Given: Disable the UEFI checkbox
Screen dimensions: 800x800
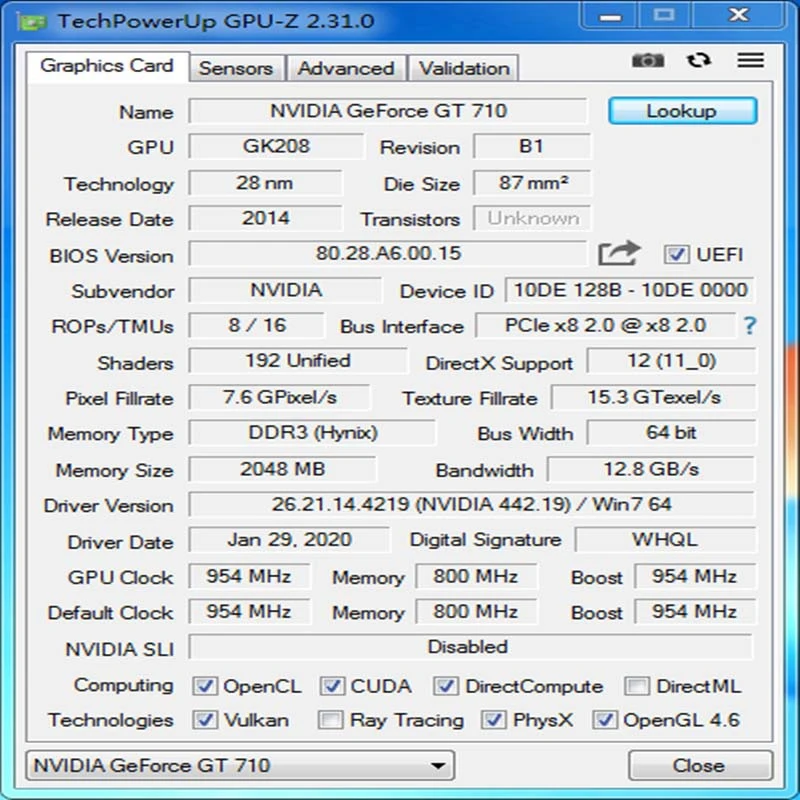Looking at the screenshot, I should pos(677,255).
